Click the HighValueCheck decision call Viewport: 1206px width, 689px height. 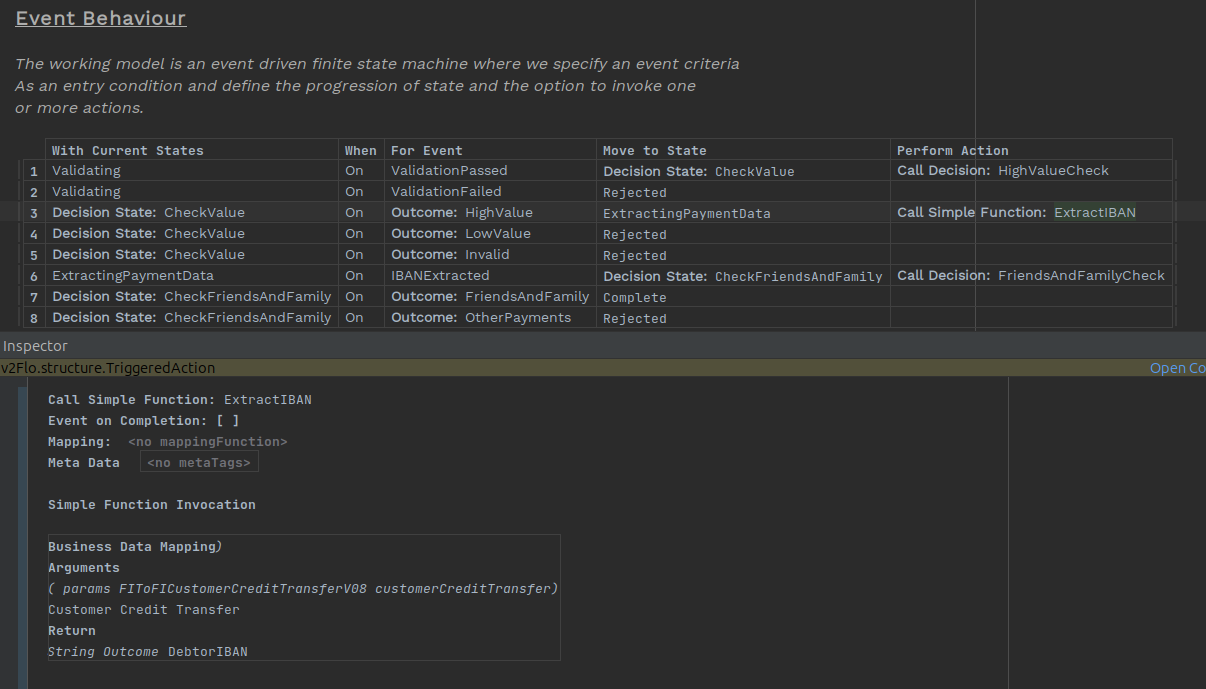[1053, 171]
